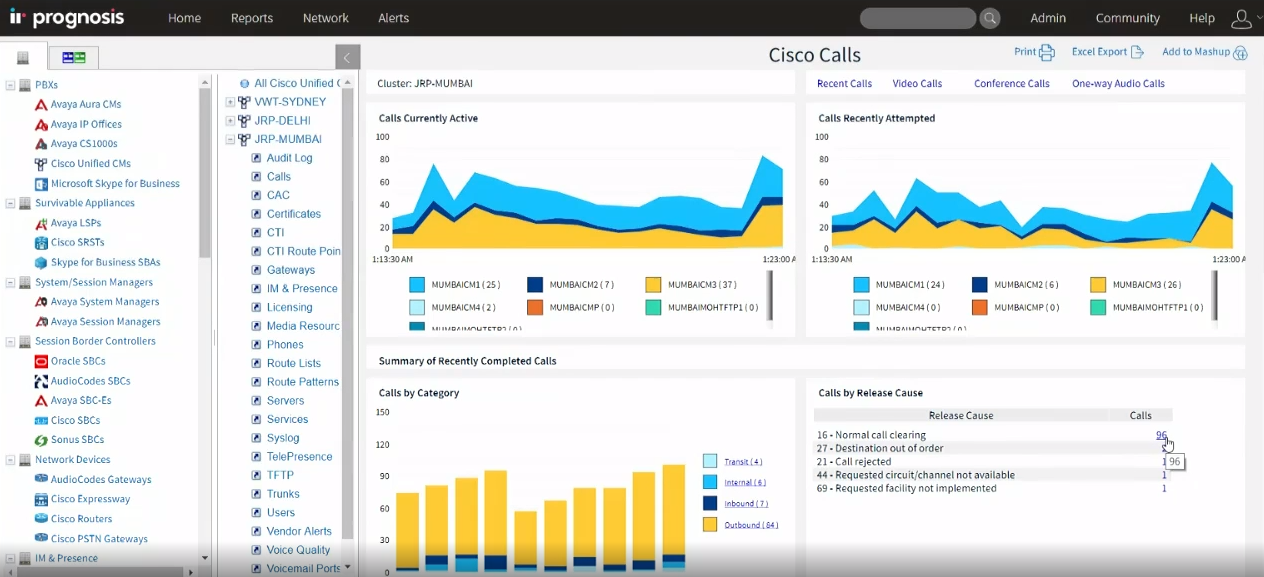Screen dimensions: 1264x577
Task: Open the Reports menu
Action: [251, 18]
